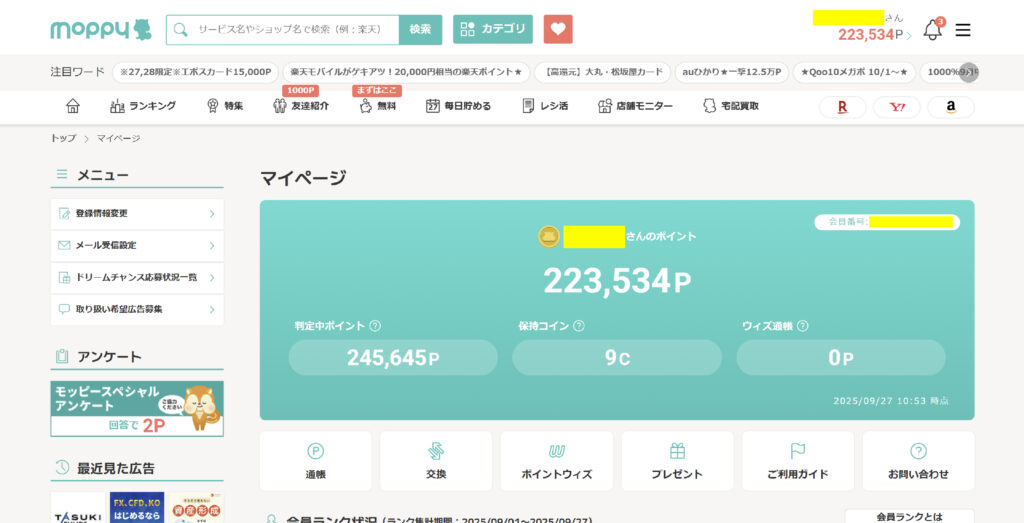Go to home via house icon
Image resolution: width=1024 pixels, height=523 pixels.
pos(72,106)
